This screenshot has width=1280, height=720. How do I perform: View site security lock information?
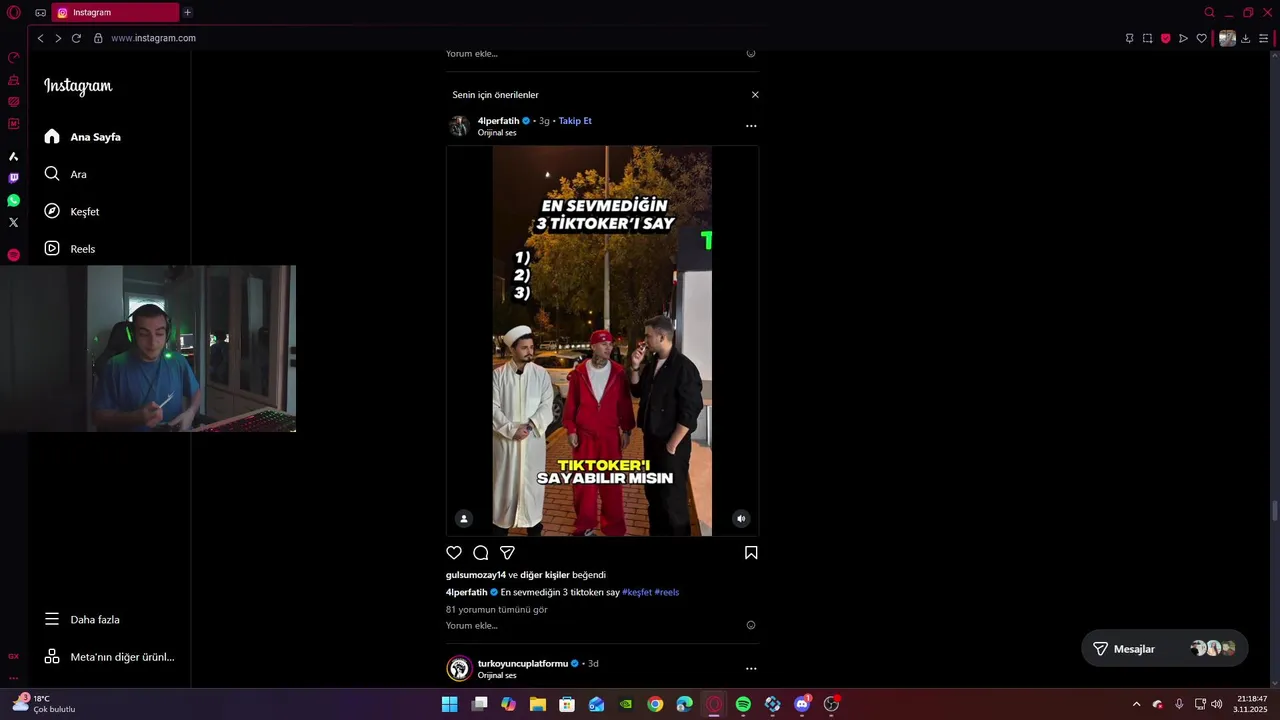tap(98, 38)
